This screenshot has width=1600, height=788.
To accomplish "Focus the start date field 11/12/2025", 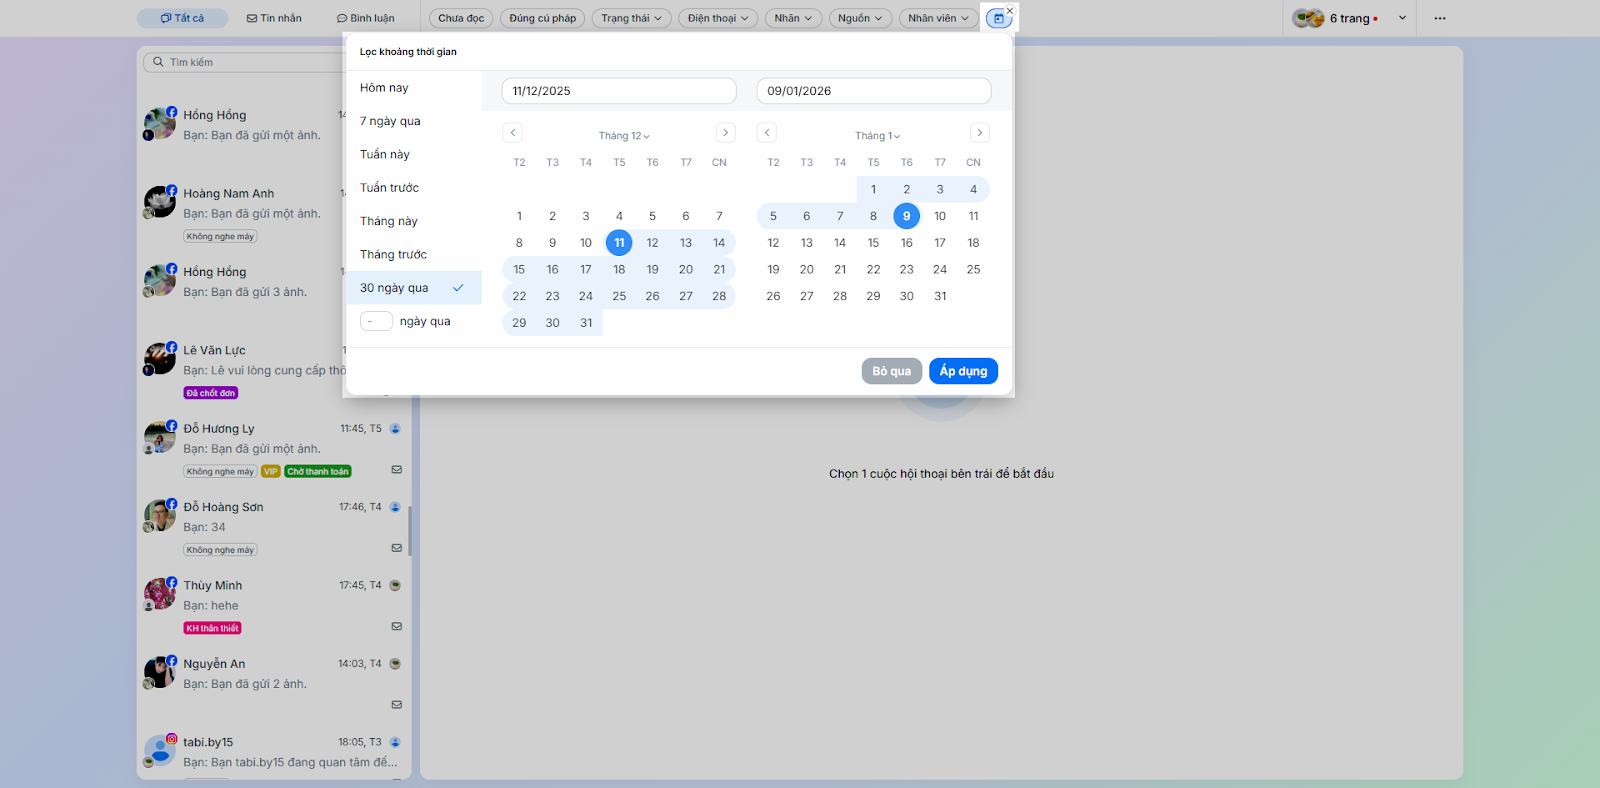I will pyautogui.click(x=619, y=91).
